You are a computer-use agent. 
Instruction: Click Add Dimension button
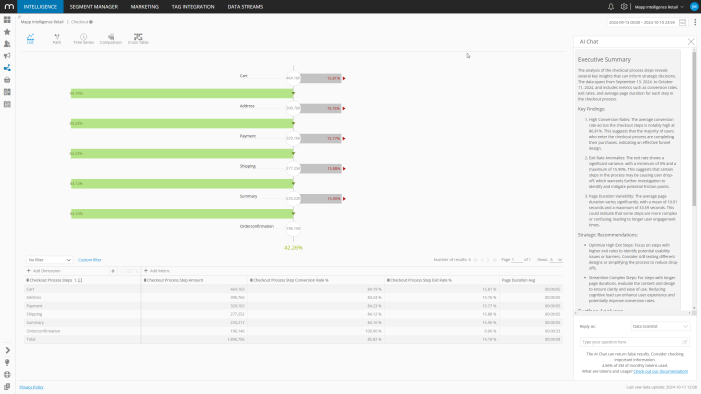coord(44,271)
